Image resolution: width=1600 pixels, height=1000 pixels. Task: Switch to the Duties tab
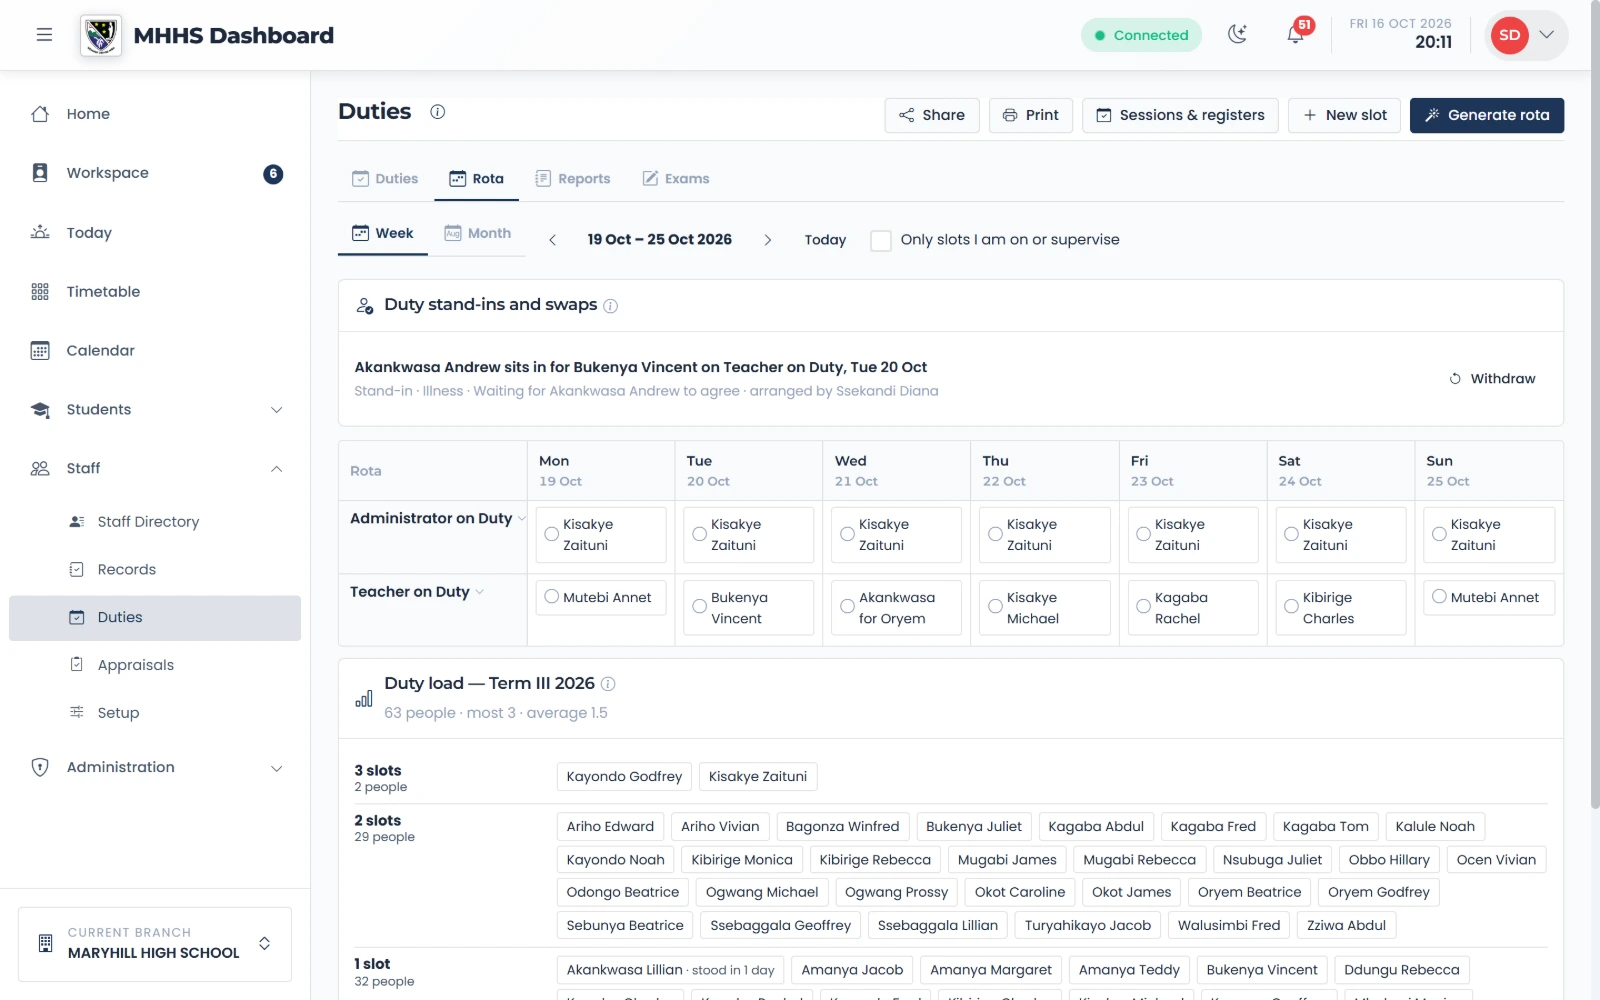click(x=385, y=179)
